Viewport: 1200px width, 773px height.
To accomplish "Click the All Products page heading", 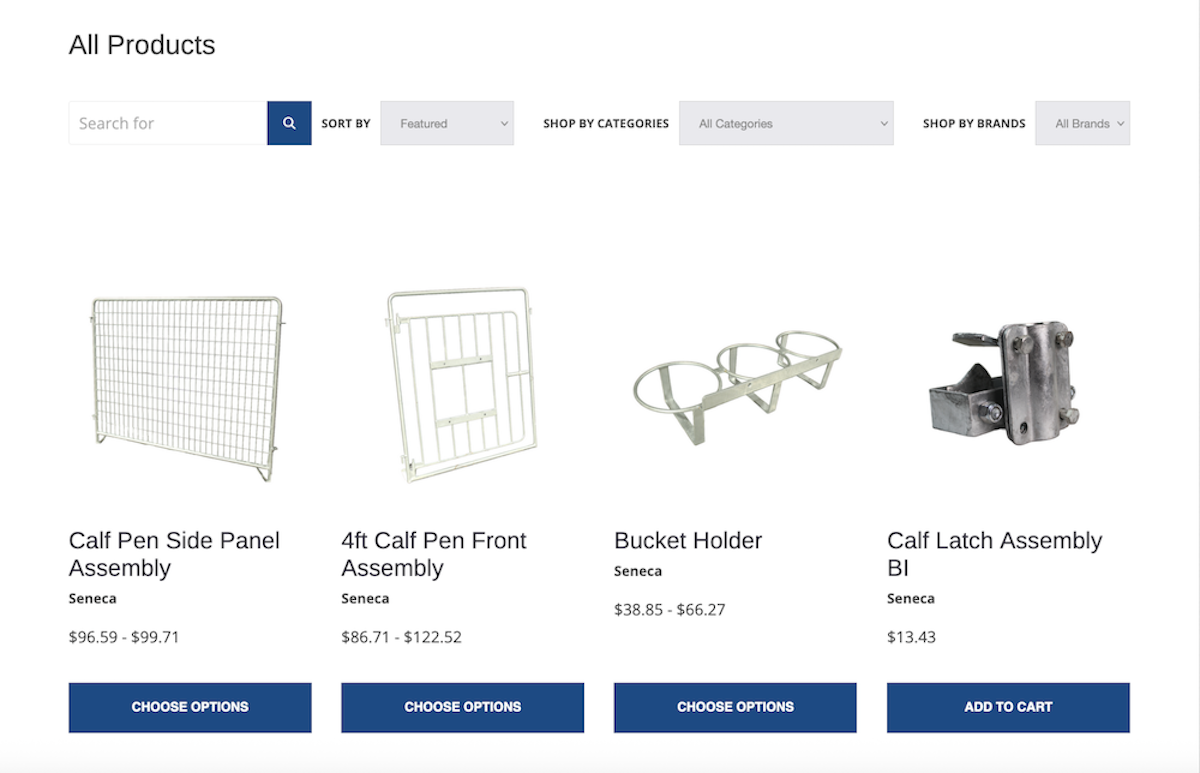I will 142,45.
